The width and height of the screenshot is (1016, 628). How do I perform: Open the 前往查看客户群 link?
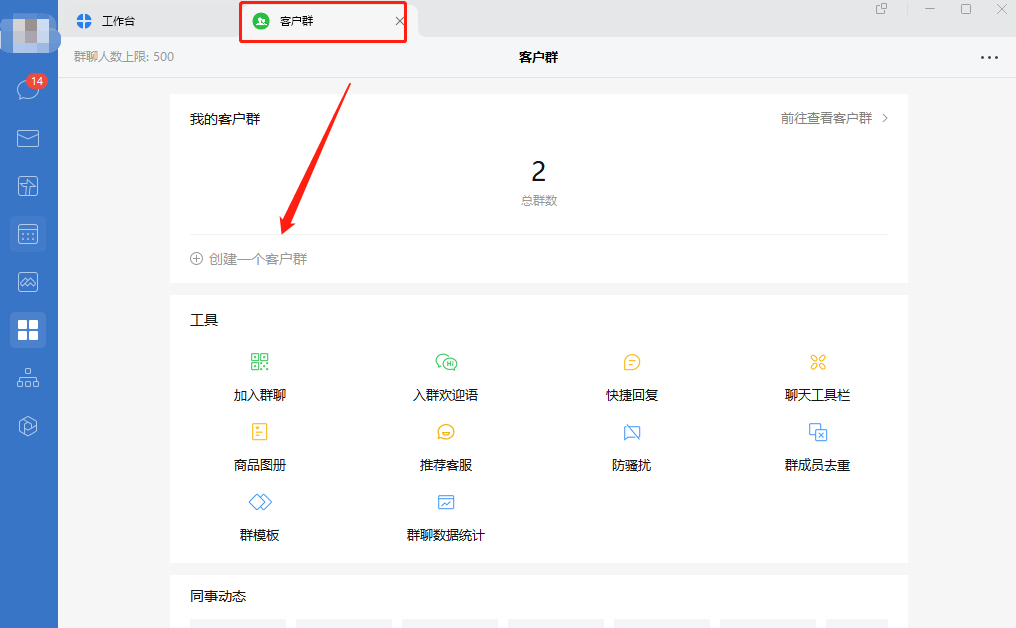point(832,117)
